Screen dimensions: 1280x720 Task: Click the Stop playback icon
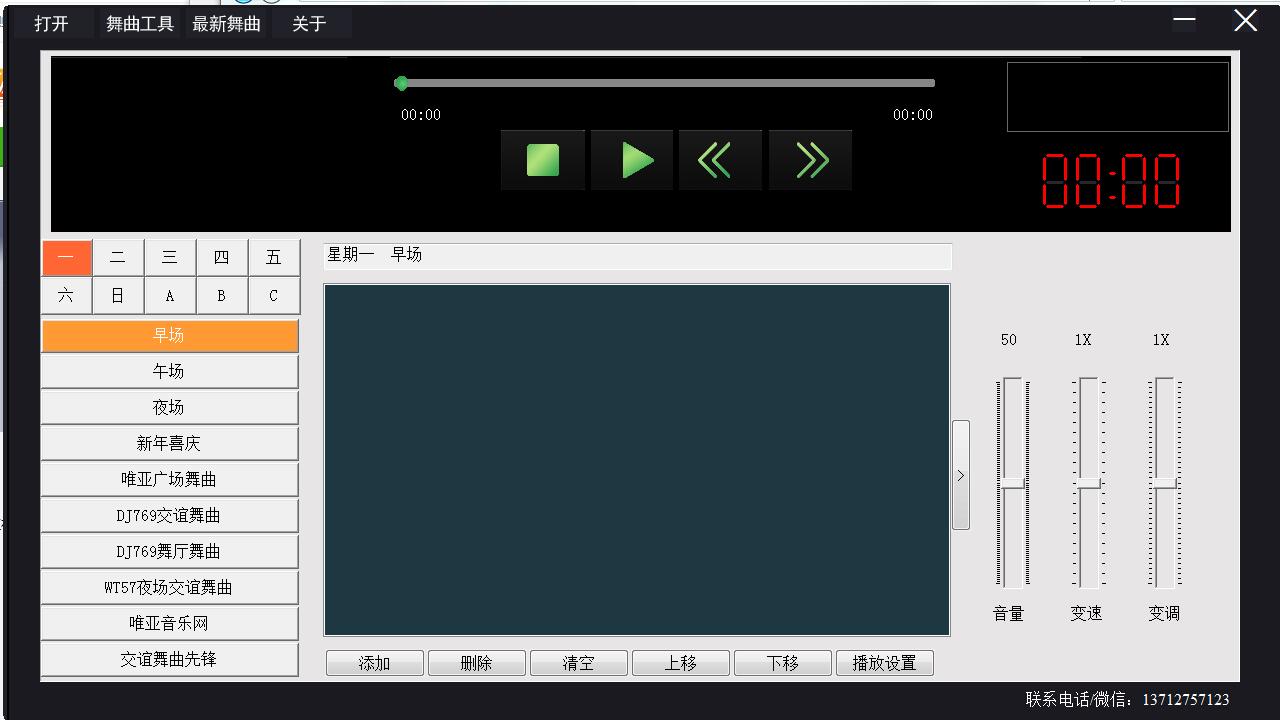pyautogui.click(x=542, y=160)
